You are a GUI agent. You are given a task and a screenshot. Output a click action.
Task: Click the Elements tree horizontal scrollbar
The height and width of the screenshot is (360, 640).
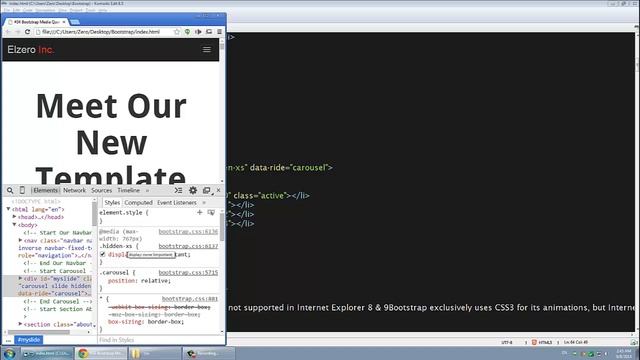click(39, 332)
